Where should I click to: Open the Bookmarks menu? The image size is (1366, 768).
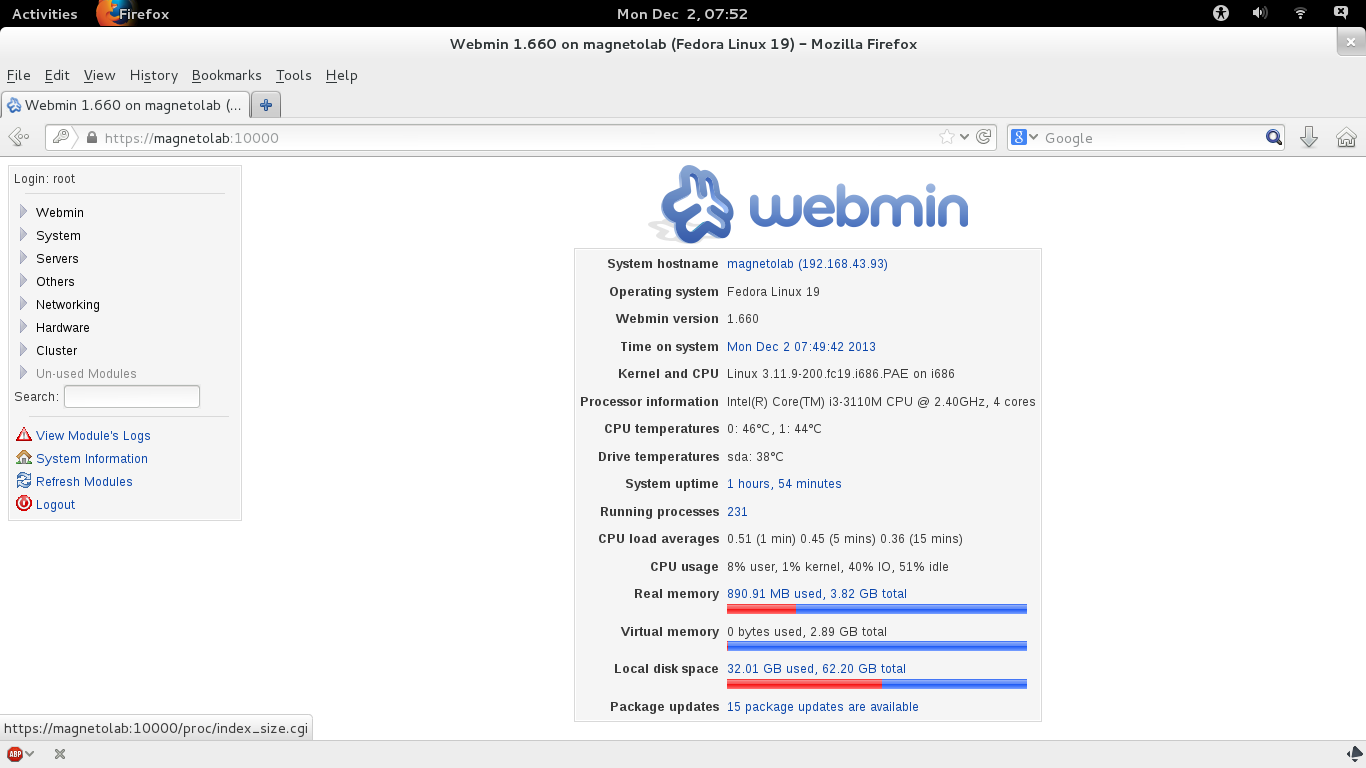click(x=226, y=75)
